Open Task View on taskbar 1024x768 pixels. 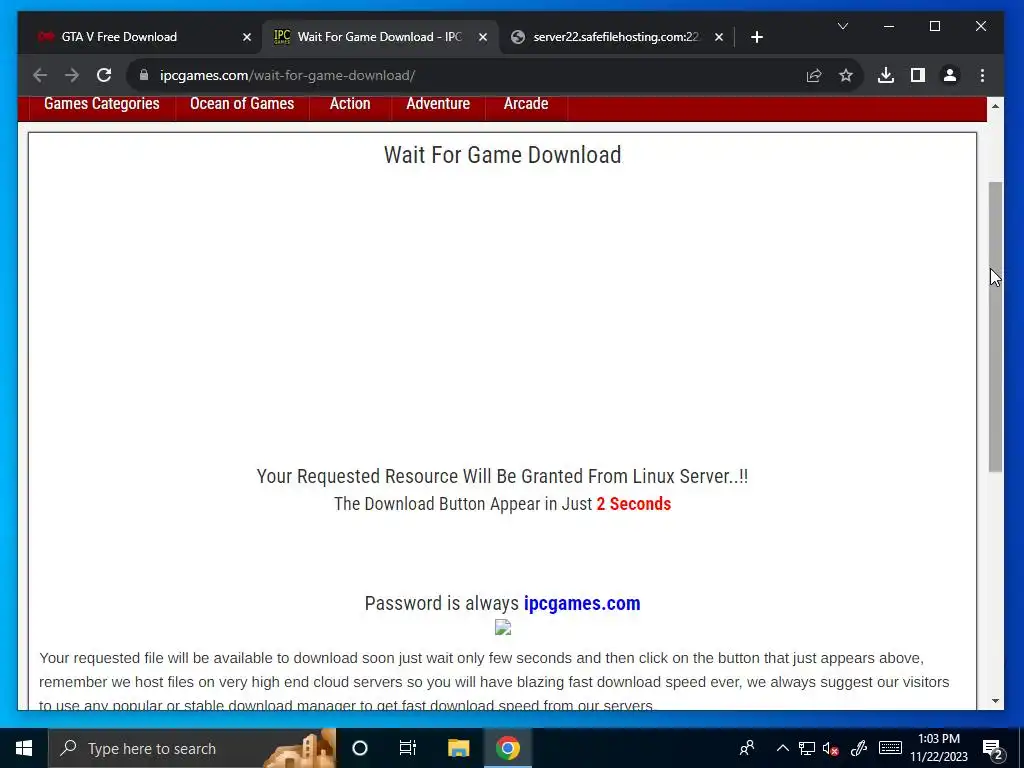click(x=408, y=748)
